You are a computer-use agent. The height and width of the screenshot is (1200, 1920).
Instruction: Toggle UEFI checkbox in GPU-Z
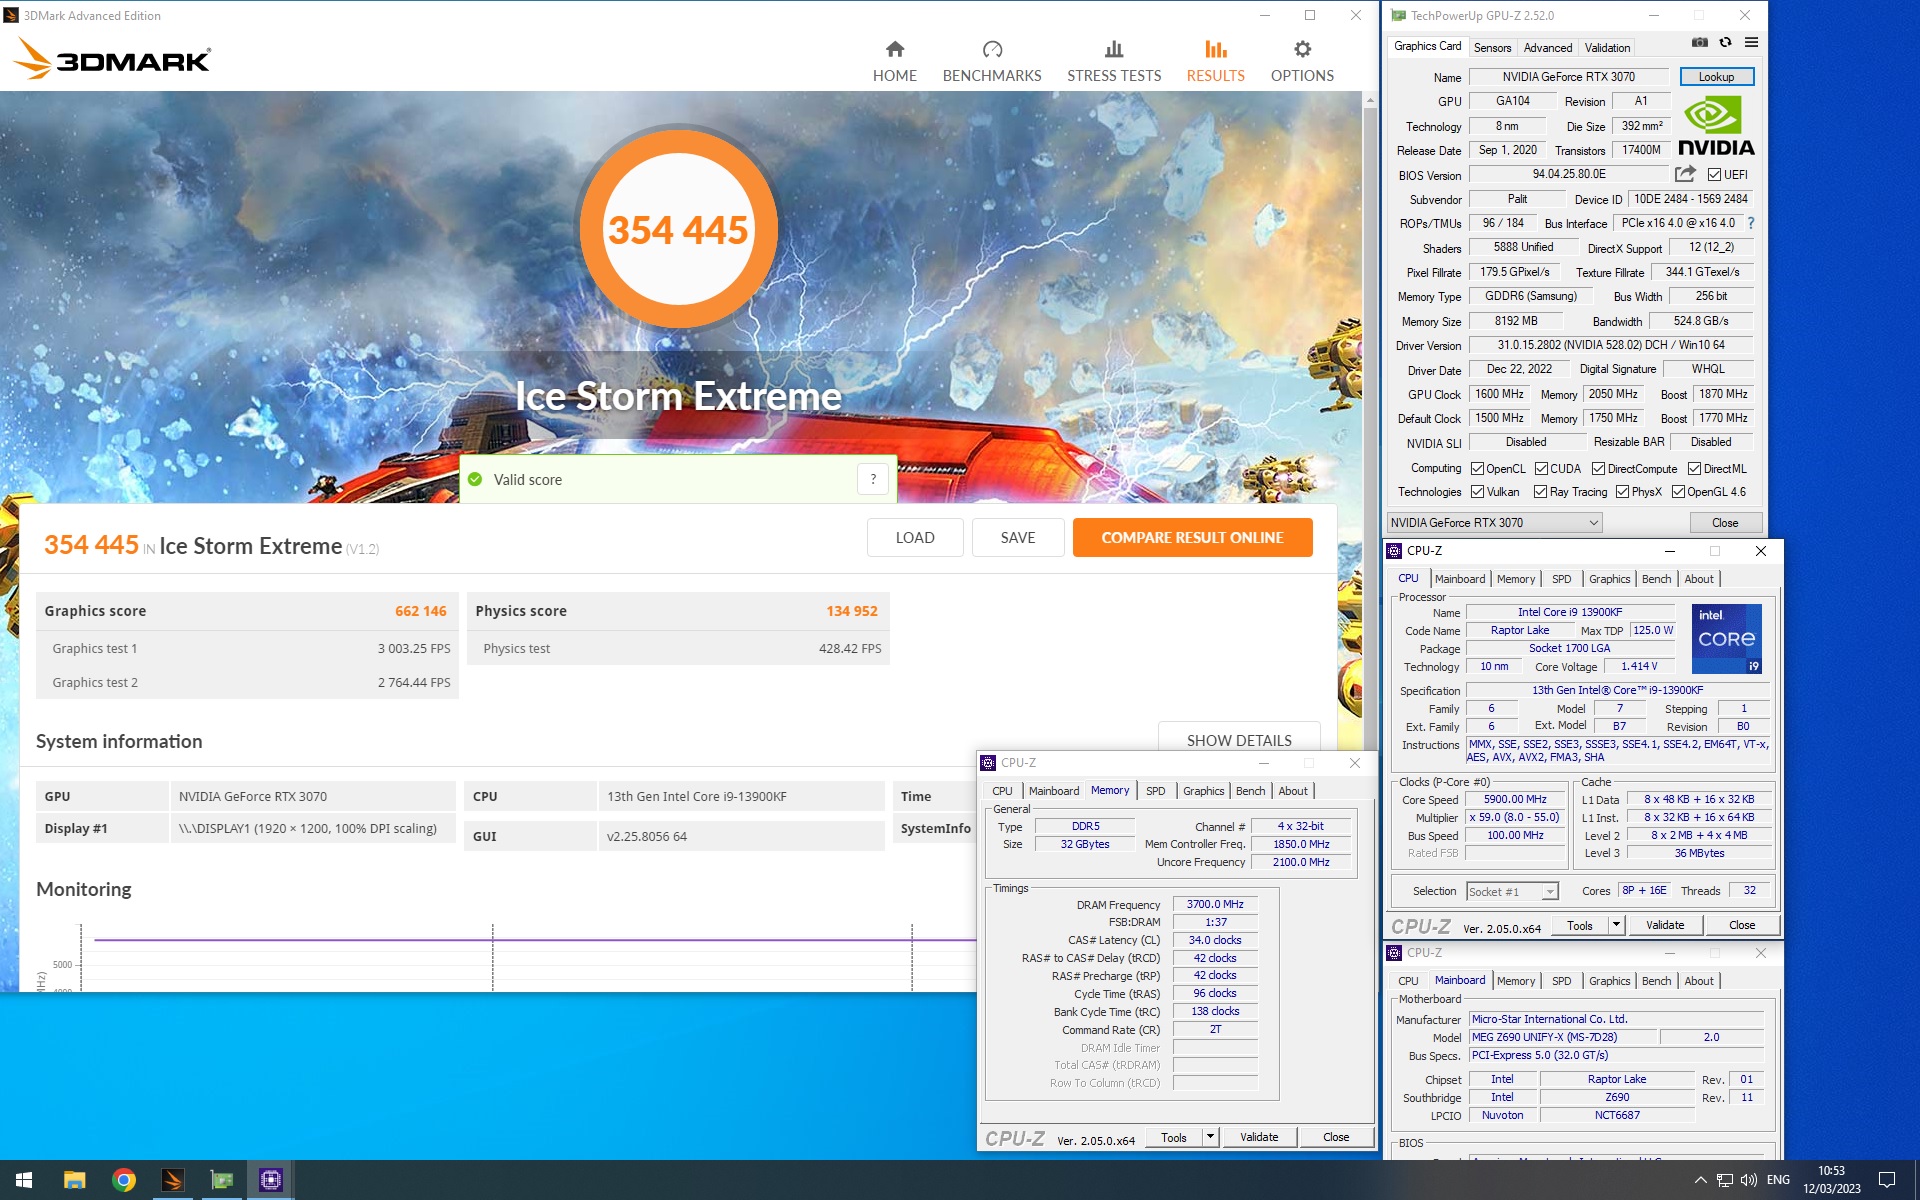pyautogui.click(x=1714, y=175)
